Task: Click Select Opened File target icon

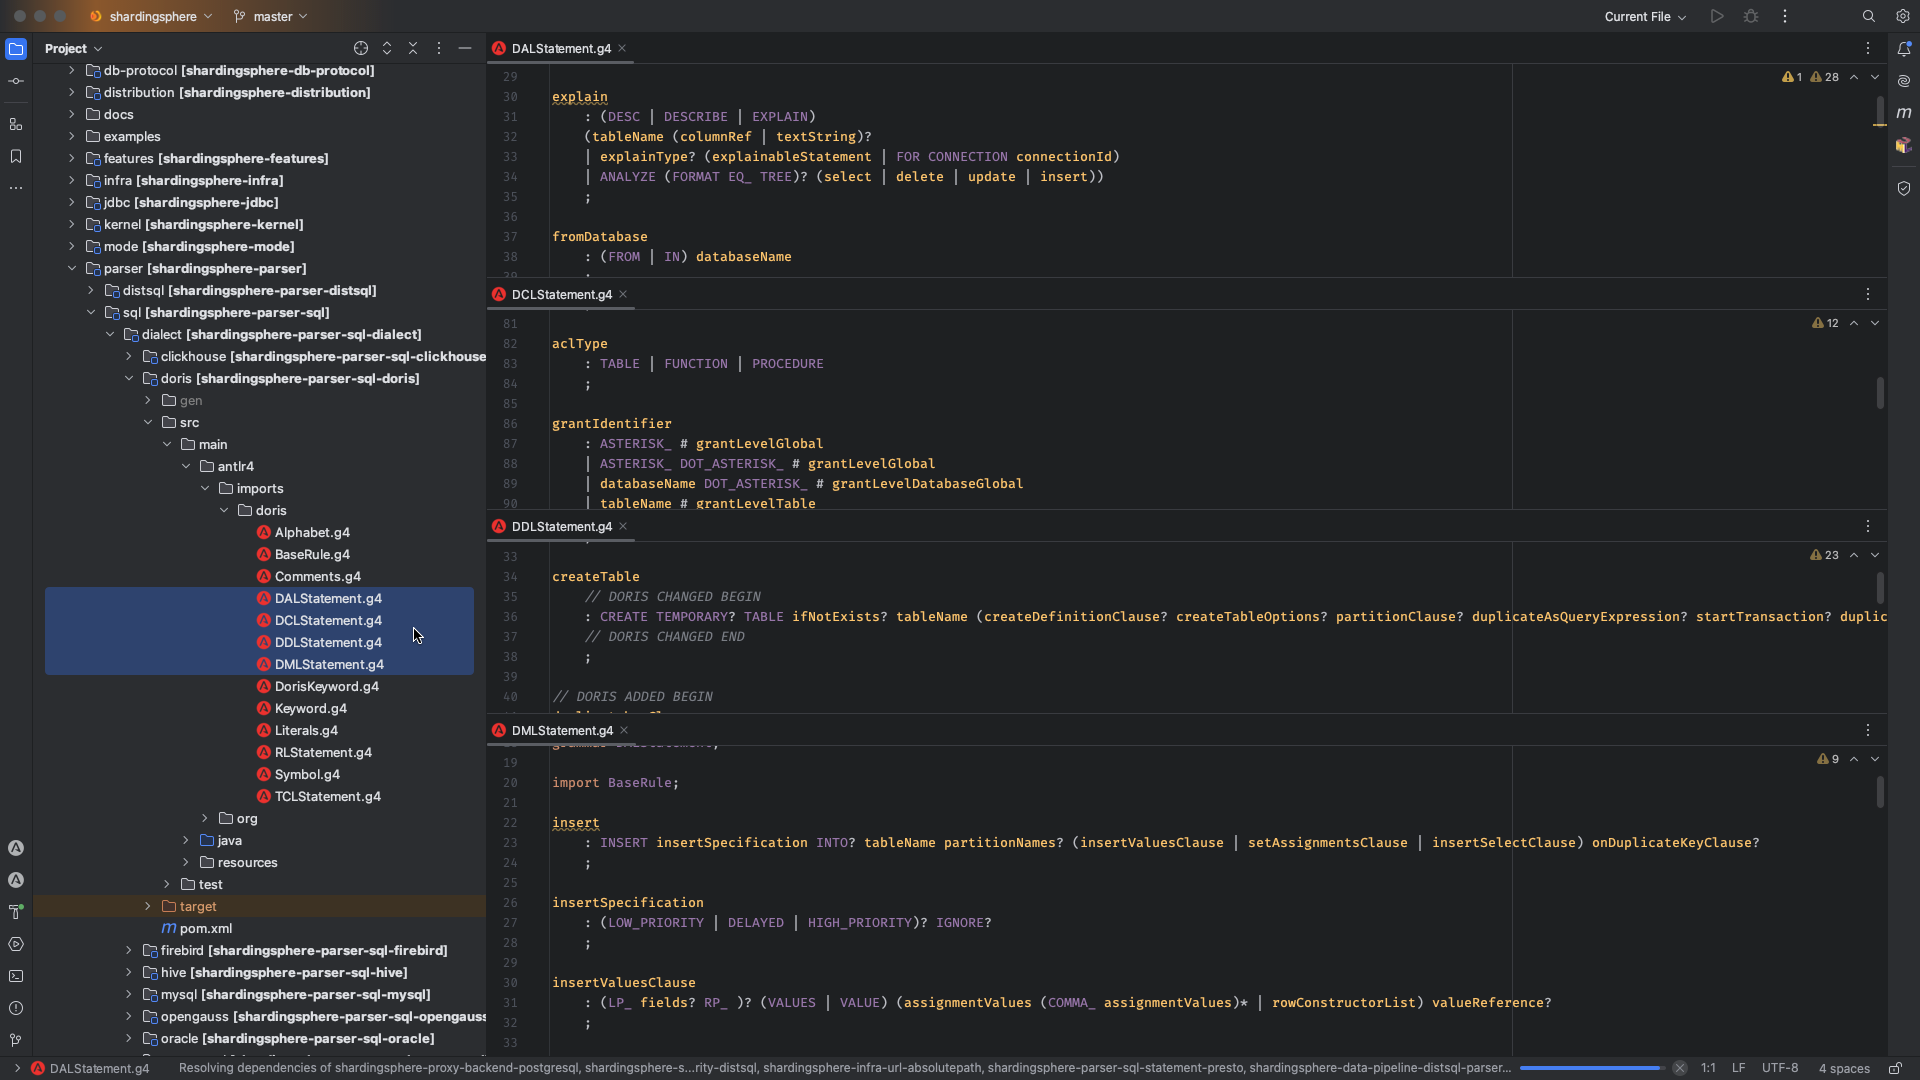Action: tap(361, 48)
